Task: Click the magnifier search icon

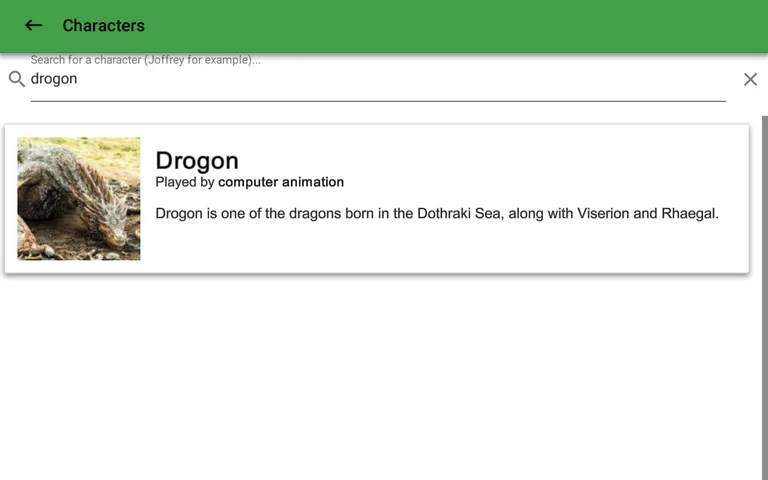Action: pyautogui.click(x=16, y=79)
